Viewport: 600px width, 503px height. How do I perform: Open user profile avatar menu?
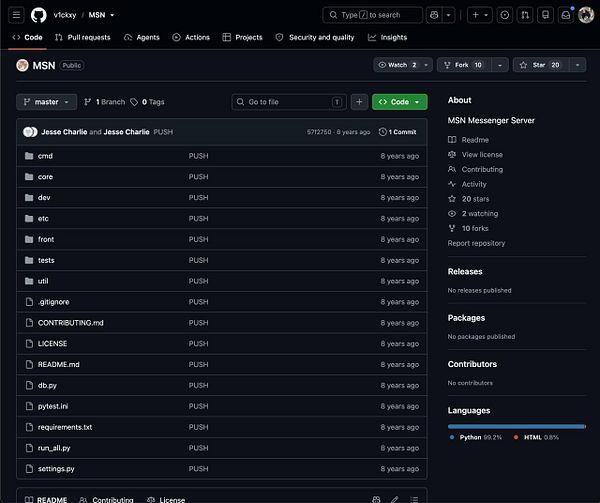(586, 15)
